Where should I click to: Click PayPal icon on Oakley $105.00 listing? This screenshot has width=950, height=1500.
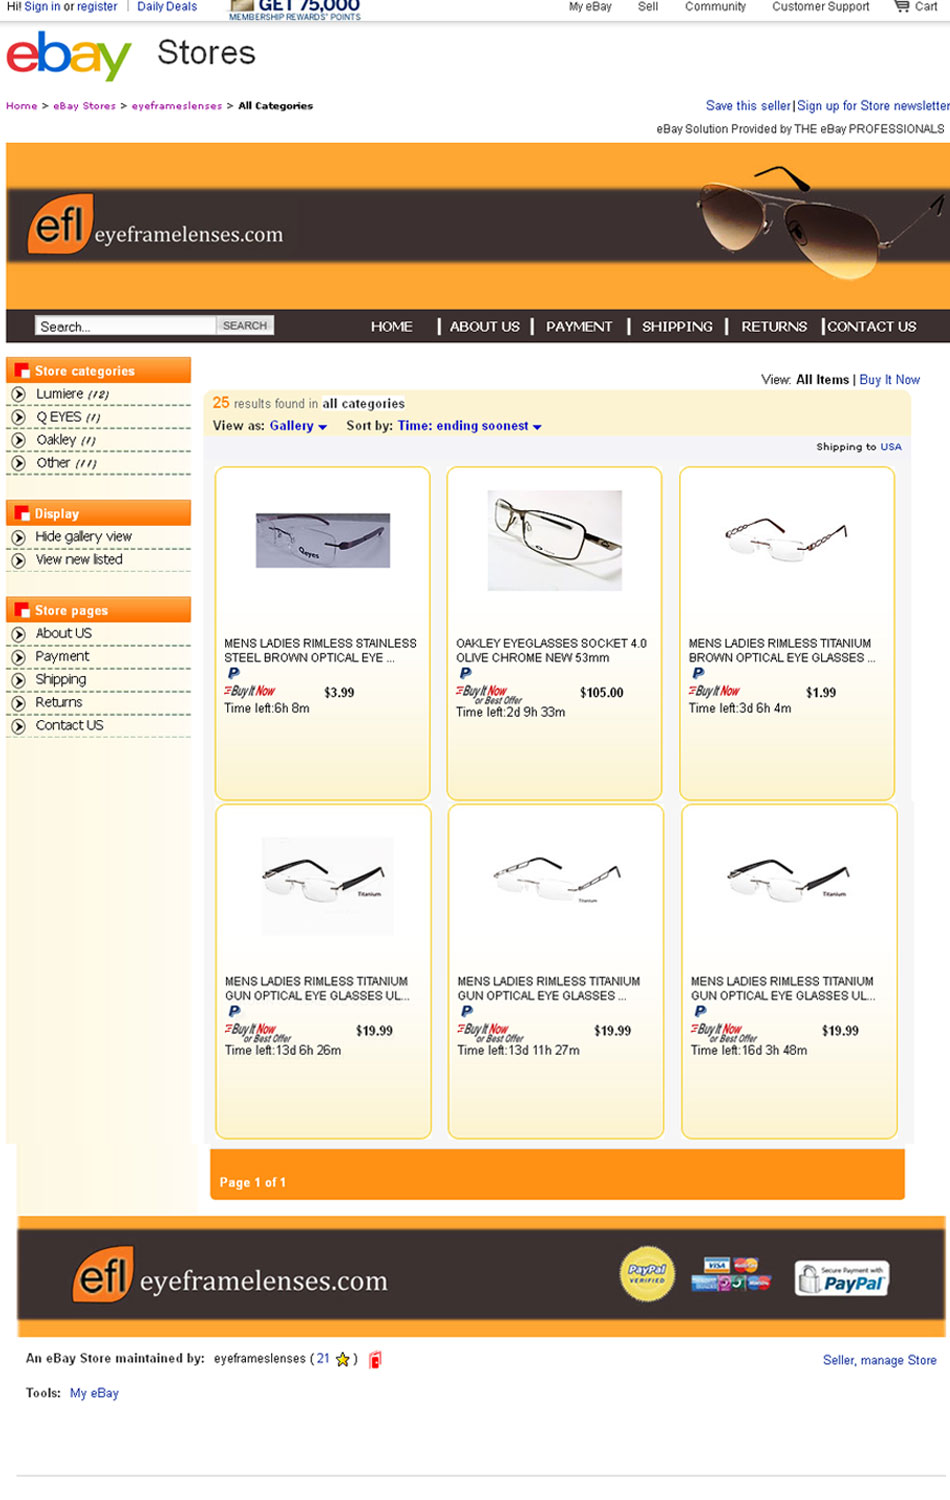point(465,673)
